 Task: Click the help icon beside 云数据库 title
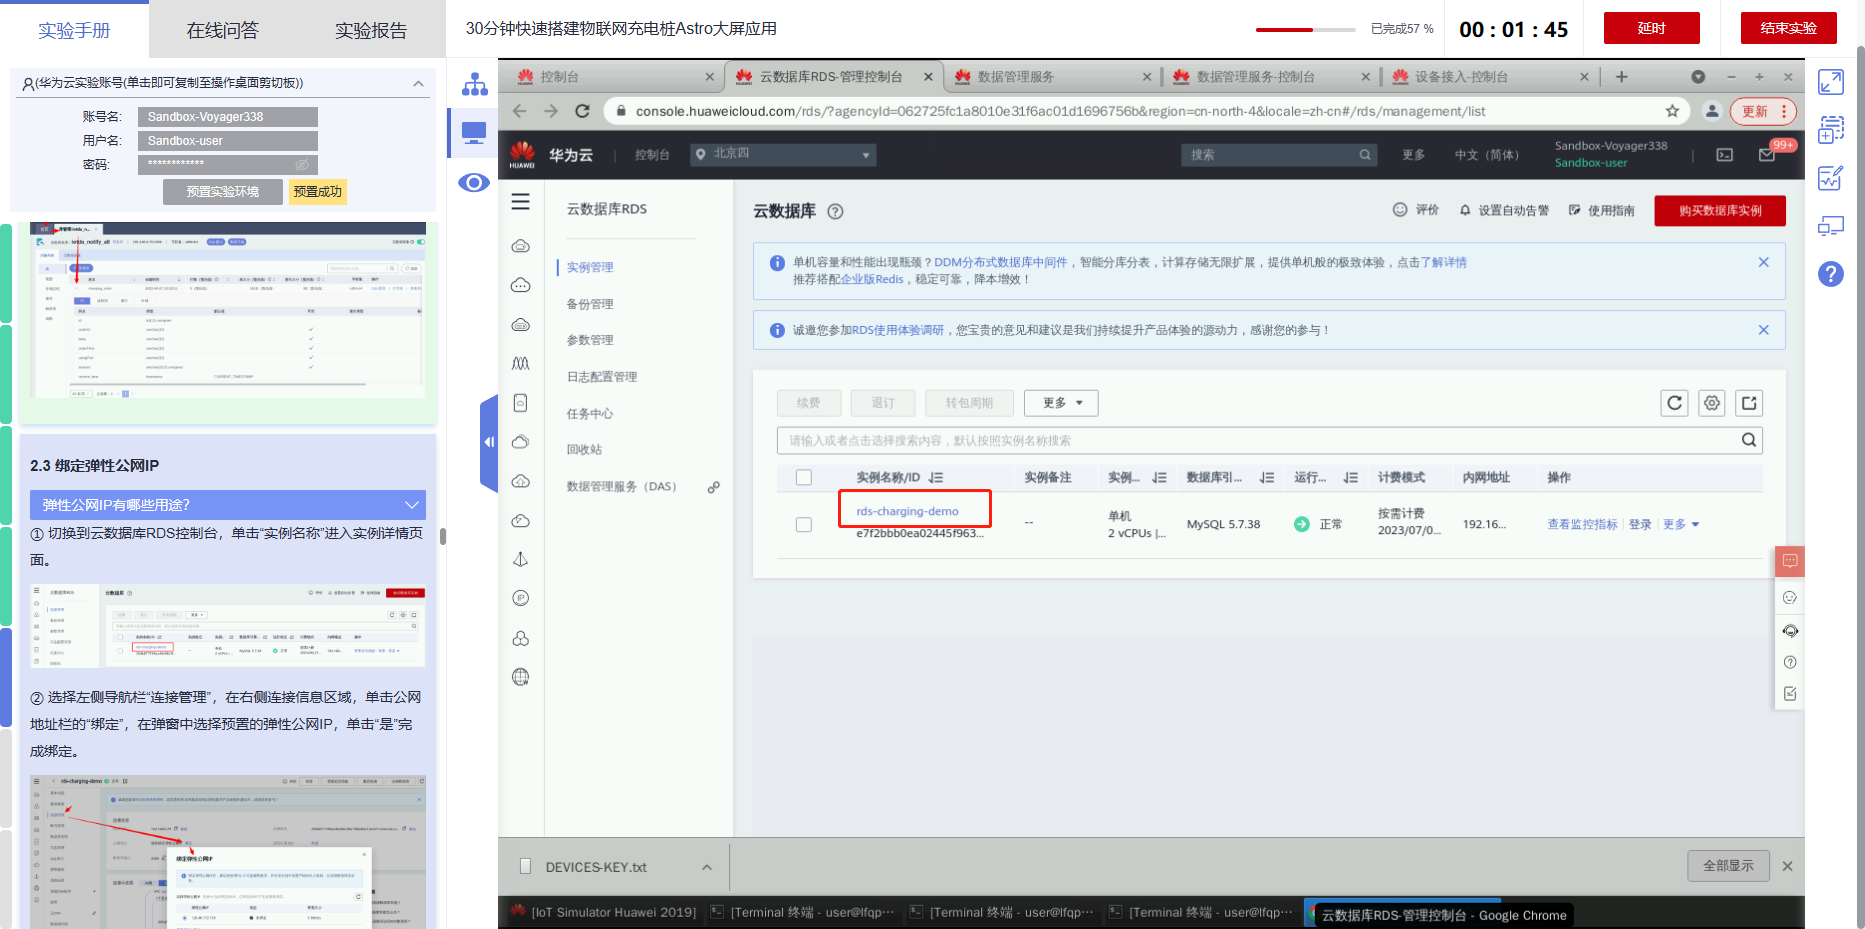(835, 211)
